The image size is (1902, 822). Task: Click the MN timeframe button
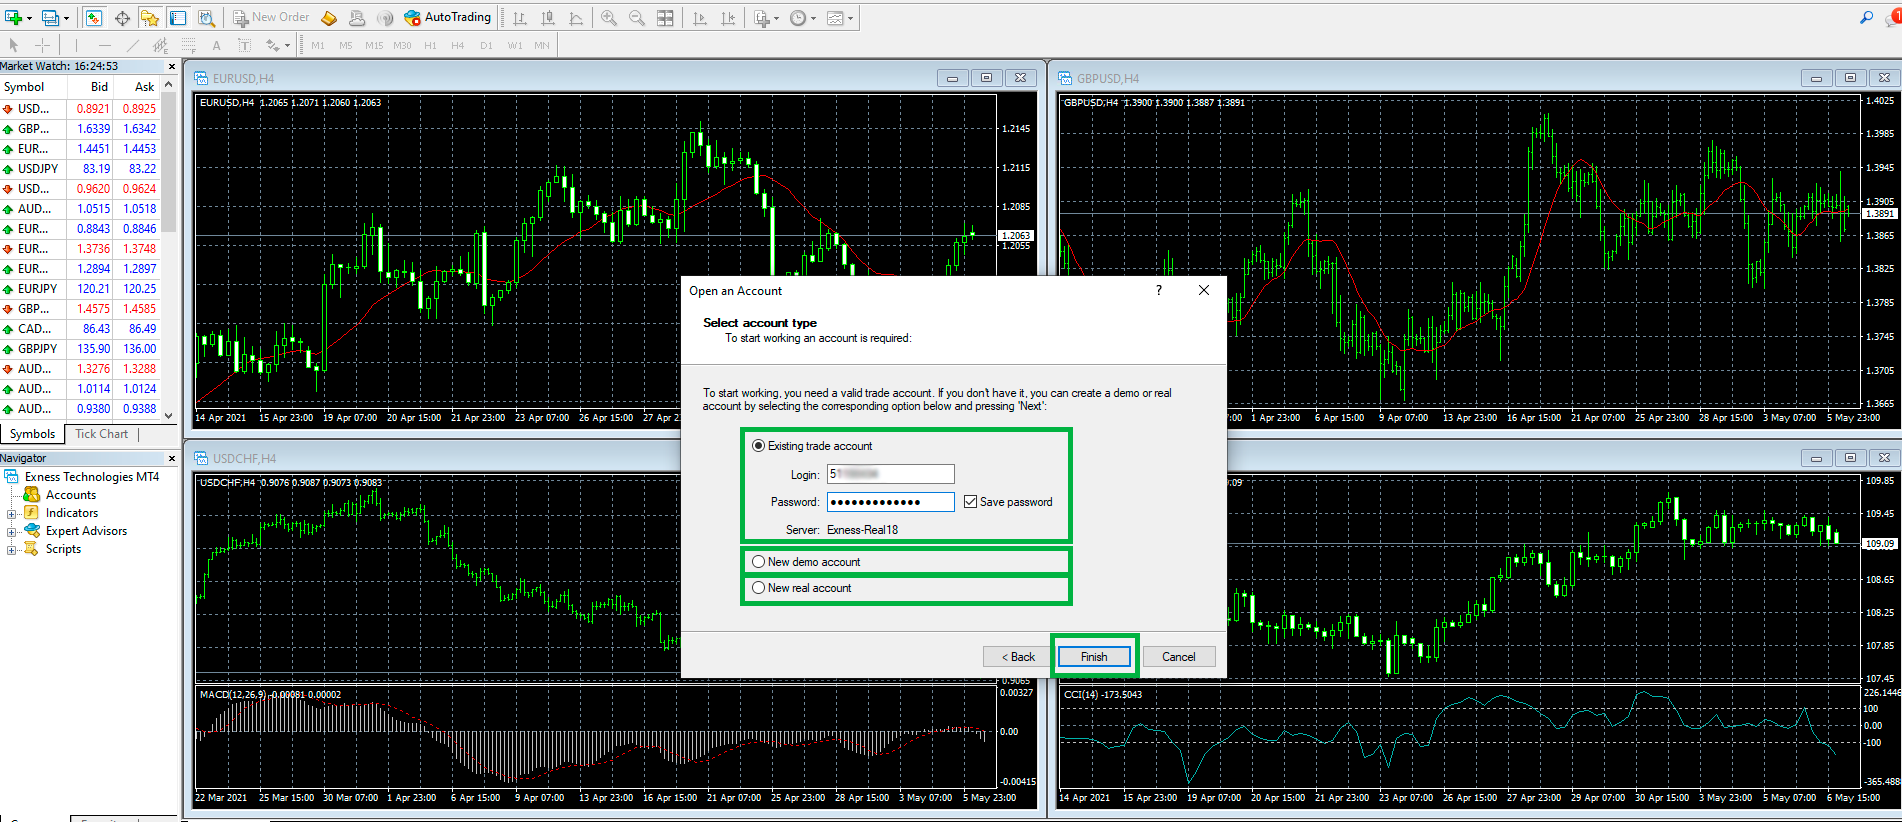pyautogui.click(x=542, y=45)
